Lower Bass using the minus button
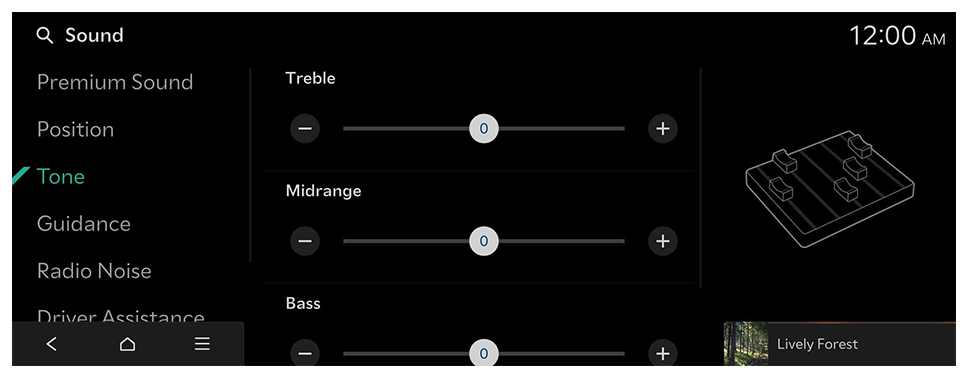Image resolution: width=968 pixels, height=378 pixels. coord(305,353)
